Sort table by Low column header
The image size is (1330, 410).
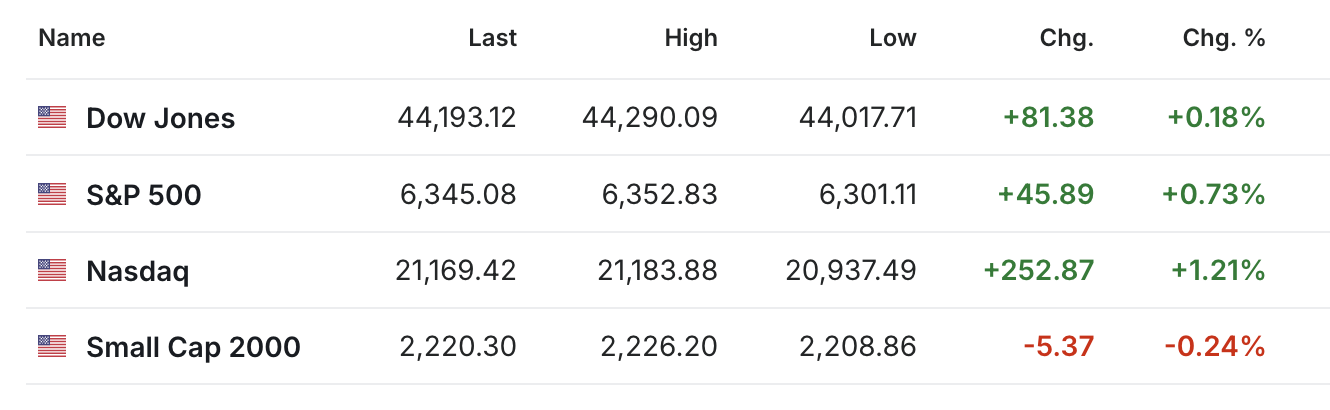tap(893, 38)
